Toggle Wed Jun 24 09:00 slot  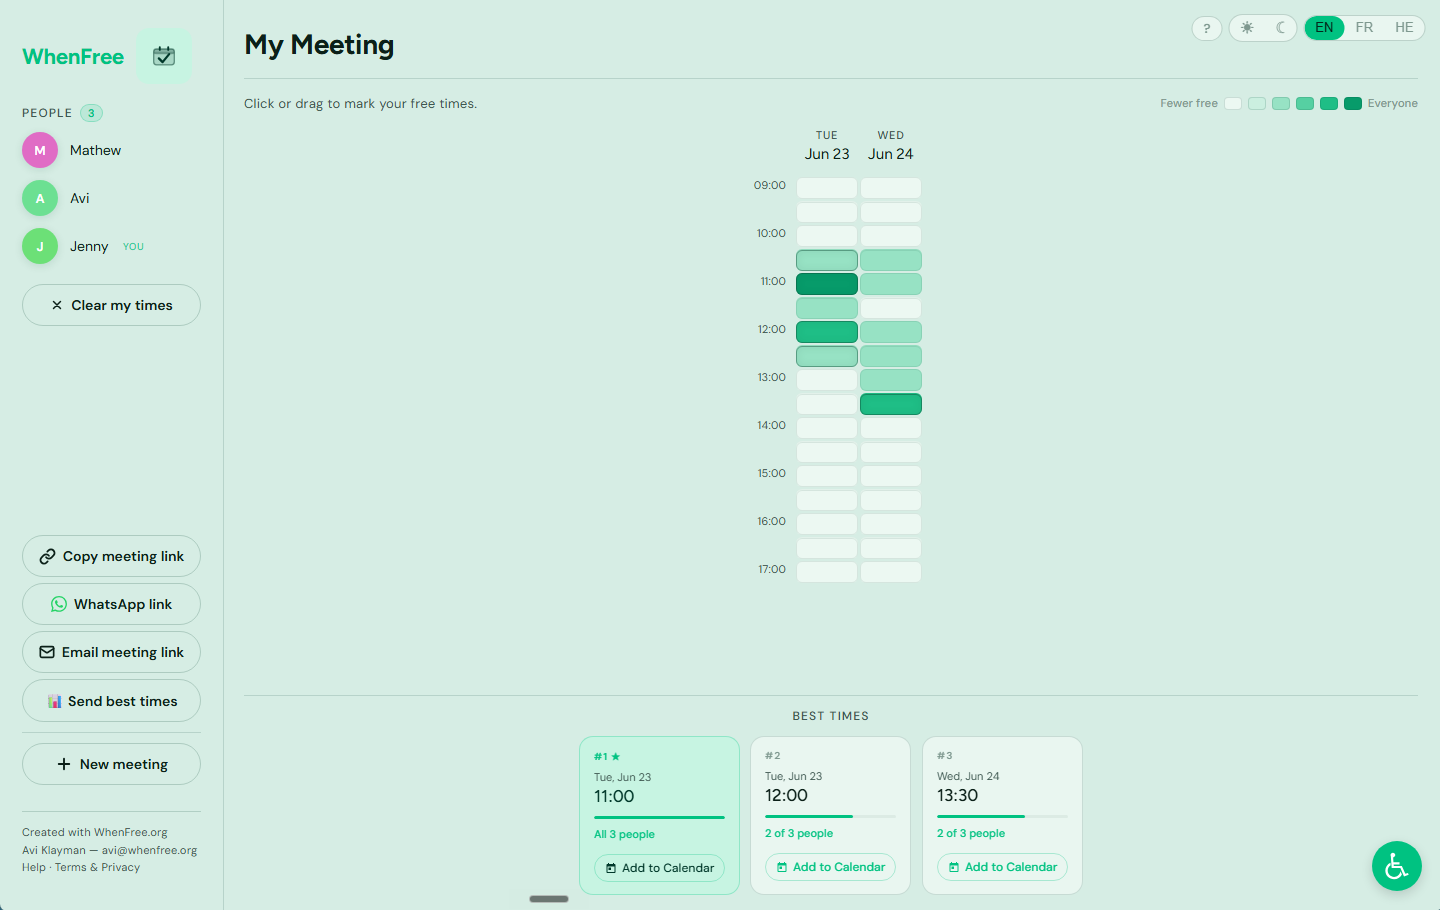[891, 188]
